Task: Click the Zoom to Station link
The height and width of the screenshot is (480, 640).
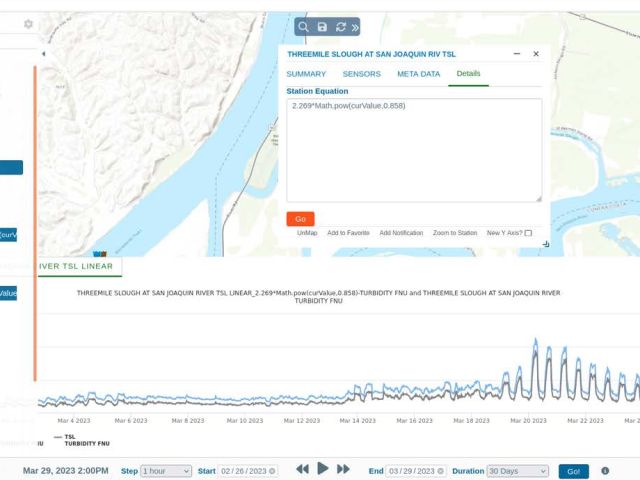Action: pyautogui.click(x=455, y=233)
